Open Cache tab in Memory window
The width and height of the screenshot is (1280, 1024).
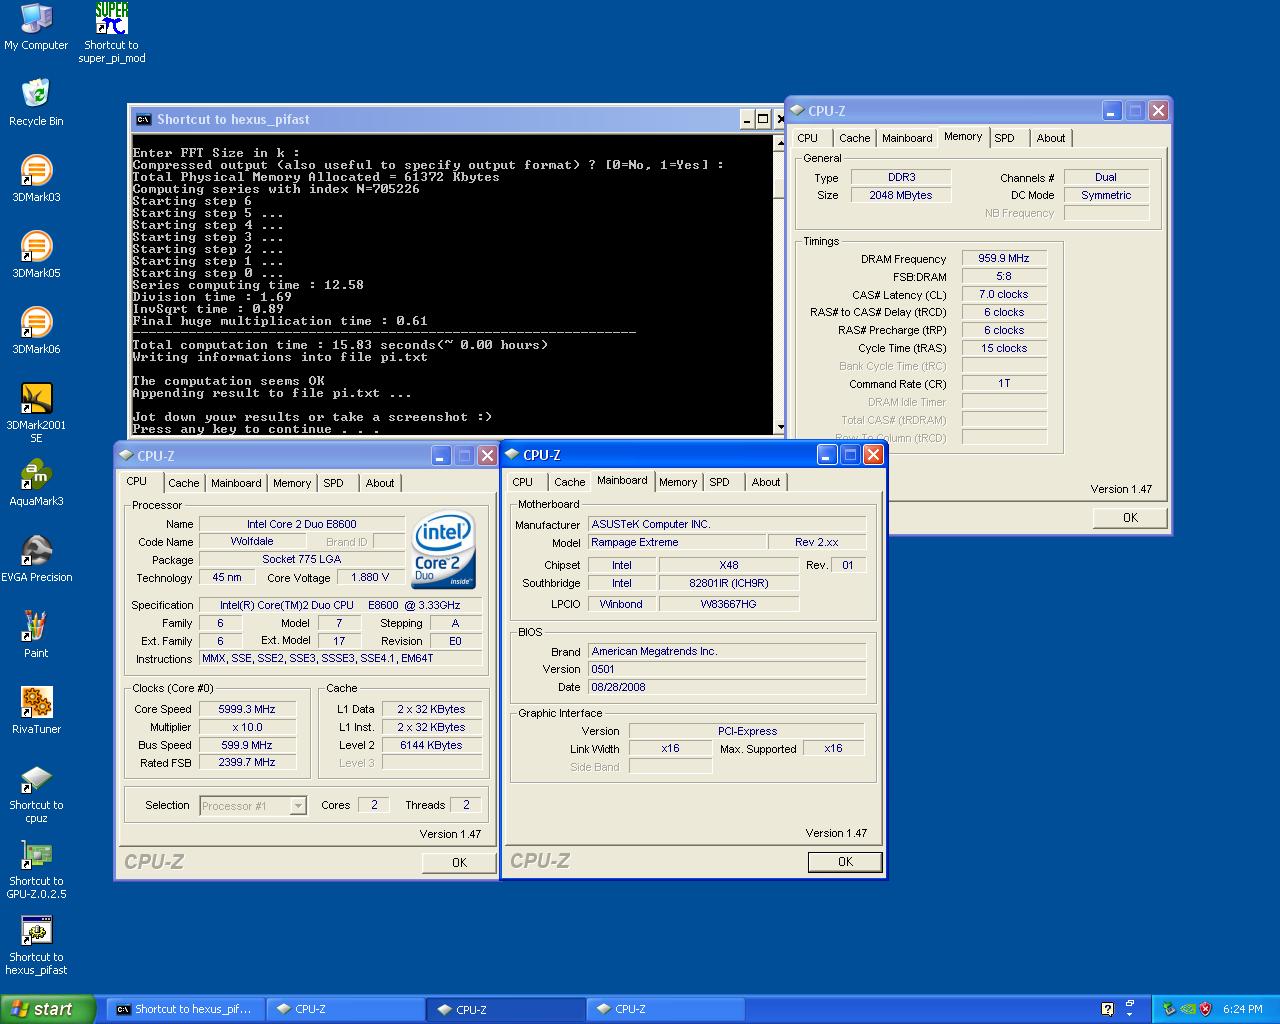[854, 138]
